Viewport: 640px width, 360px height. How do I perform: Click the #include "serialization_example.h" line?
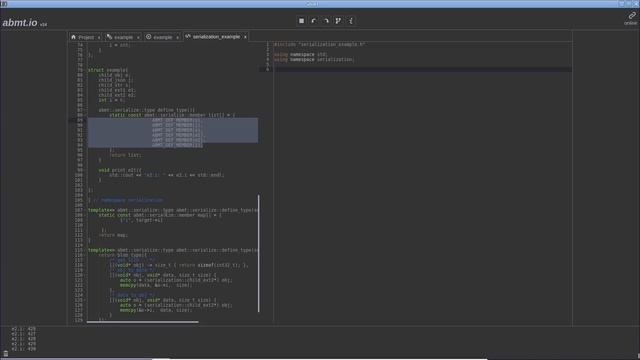[x=320, y=44]
